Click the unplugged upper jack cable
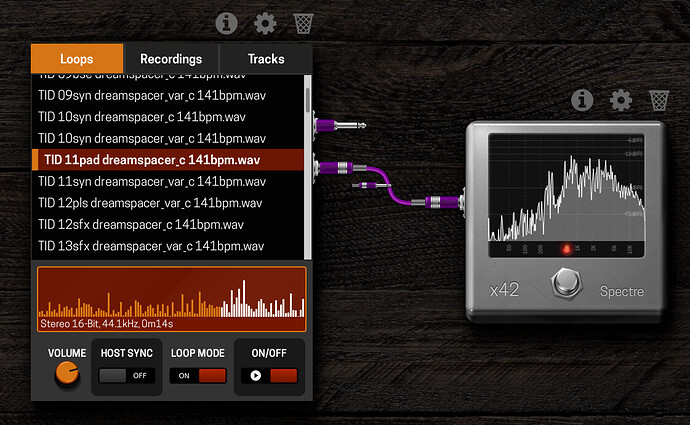Screen dimensions: 690x425 340,125
